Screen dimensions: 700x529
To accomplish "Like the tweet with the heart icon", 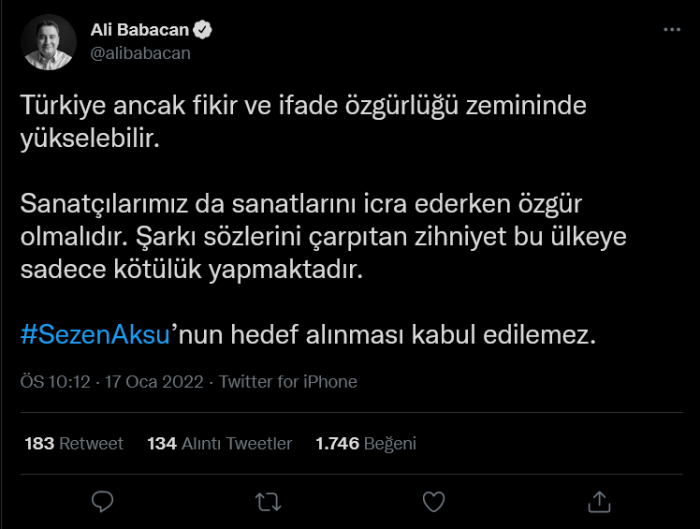I will [433, 500].
